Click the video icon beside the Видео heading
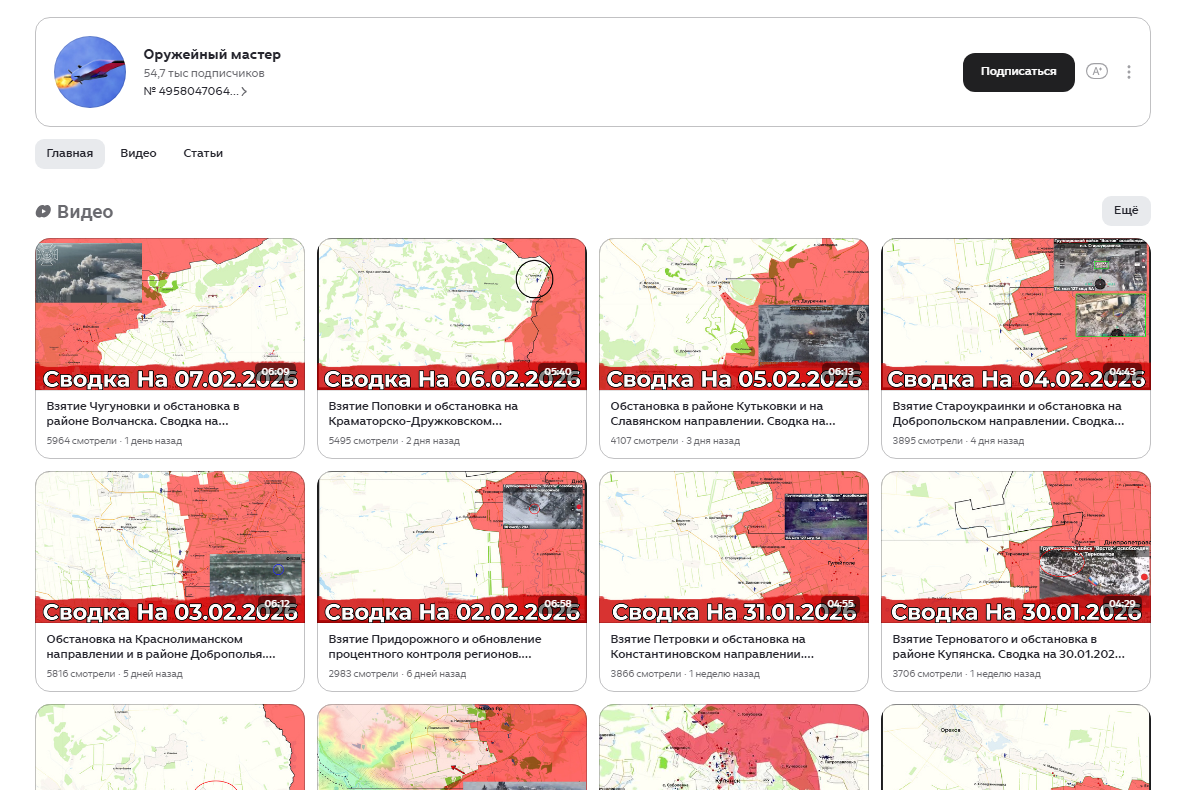This screenshot has width=1188, height=790. (43, 212)
